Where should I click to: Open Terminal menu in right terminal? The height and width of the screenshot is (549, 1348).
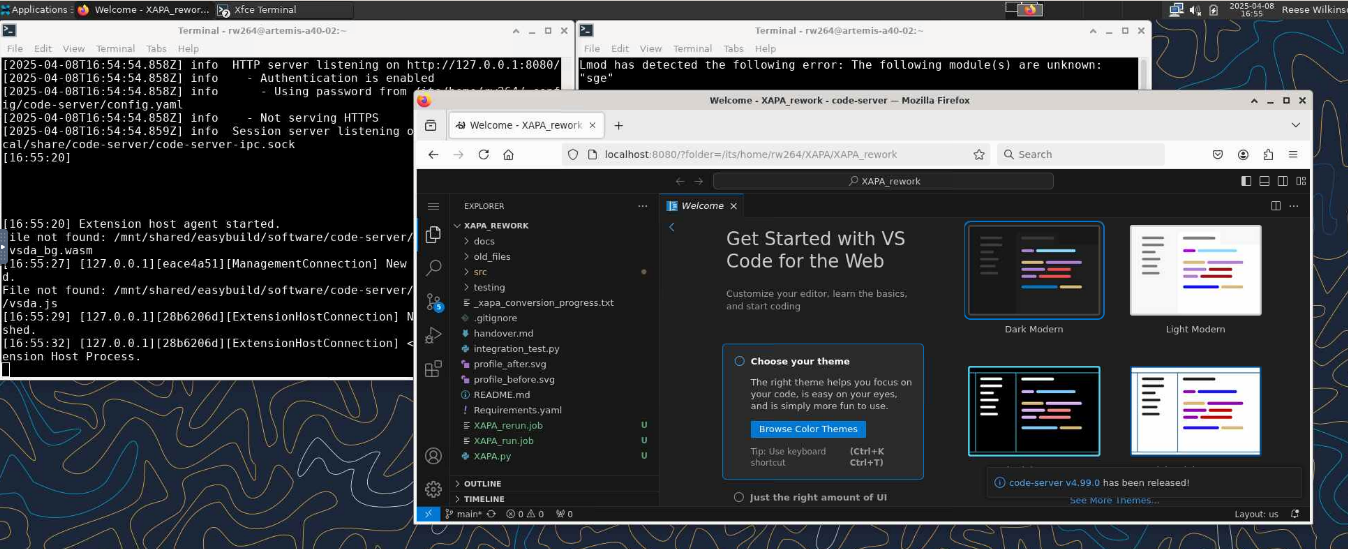(692, 48)
